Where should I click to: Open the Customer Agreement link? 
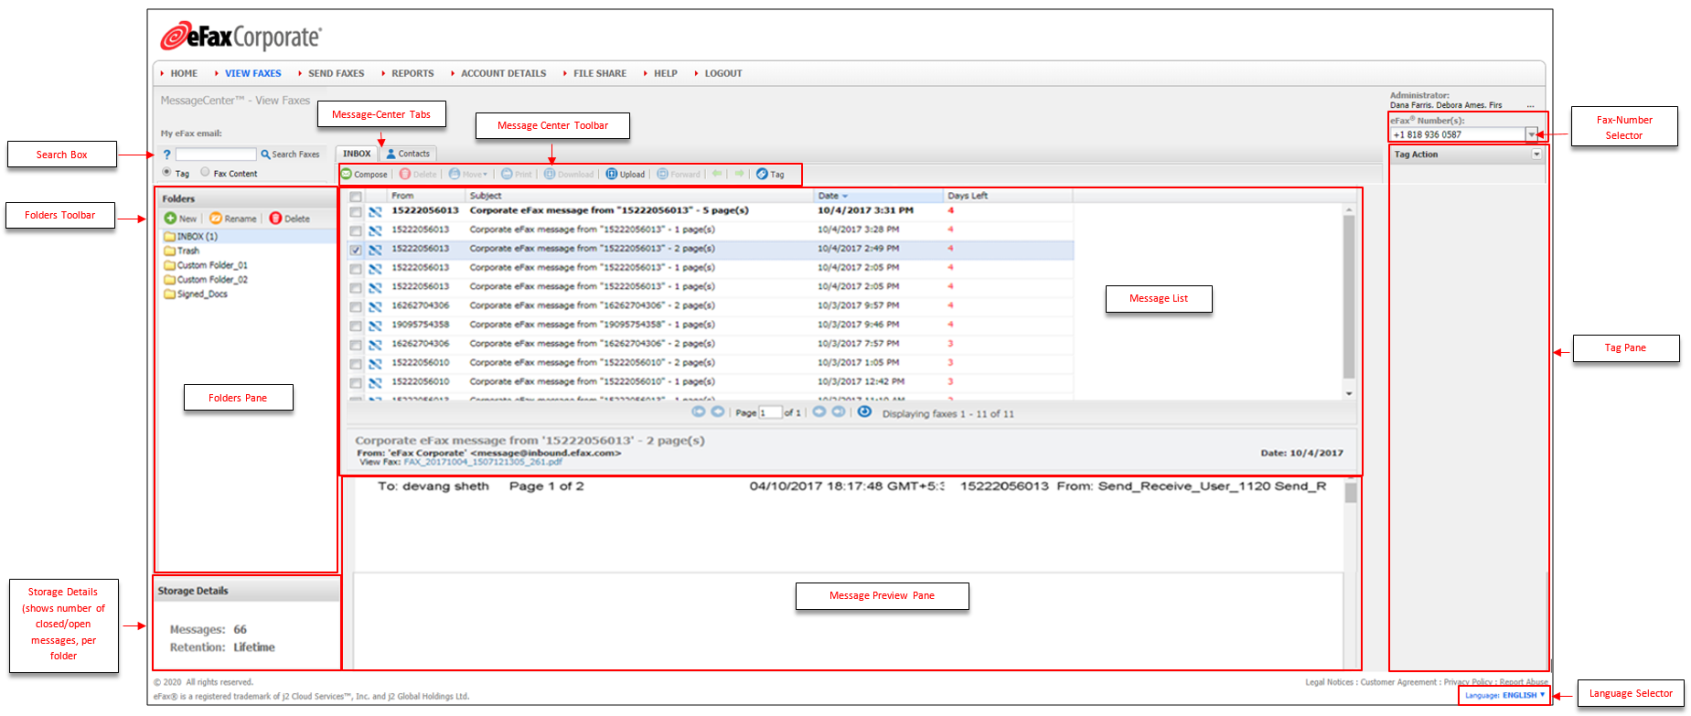[x=1399, y=682]
